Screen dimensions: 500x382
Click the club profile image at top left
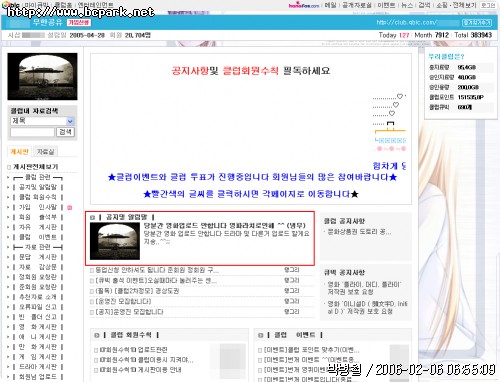click(x=42, y=76)
